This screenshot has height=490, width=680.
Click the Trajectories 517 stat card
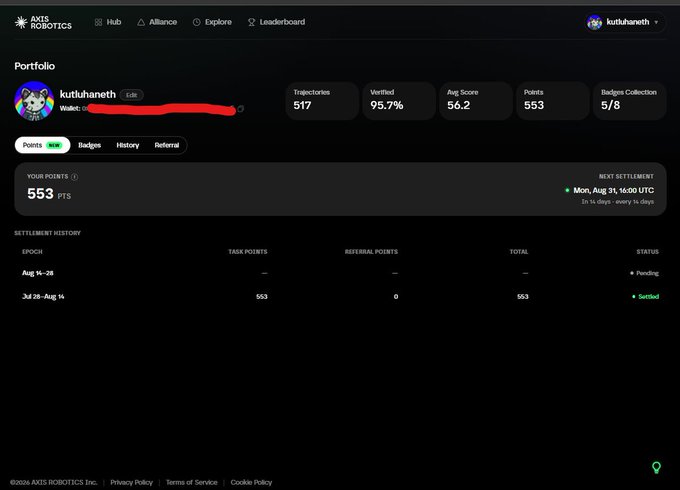click(x=322, y=101)
